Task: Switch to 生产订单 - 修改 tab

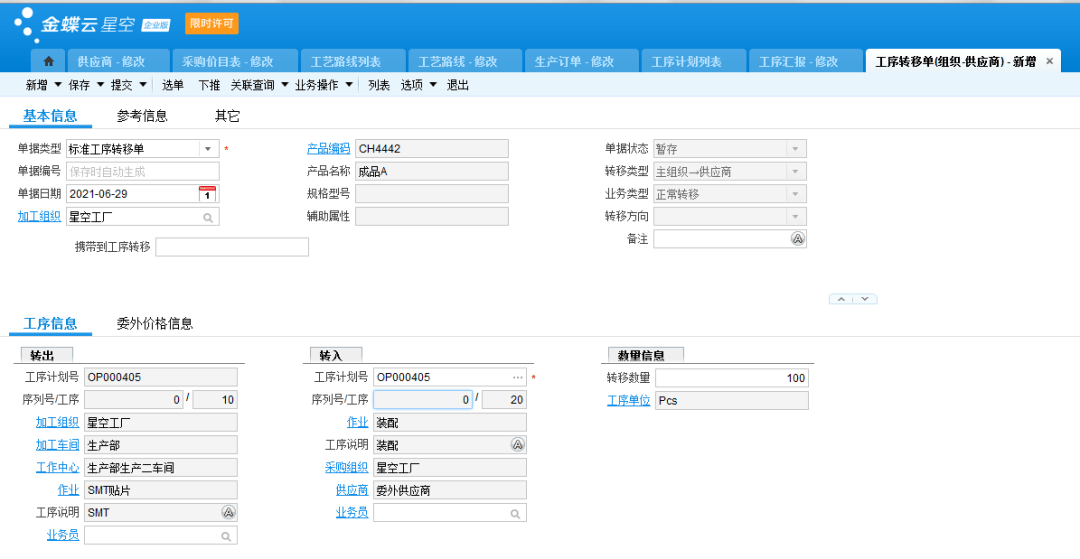Action: click(x=582, y=61)
